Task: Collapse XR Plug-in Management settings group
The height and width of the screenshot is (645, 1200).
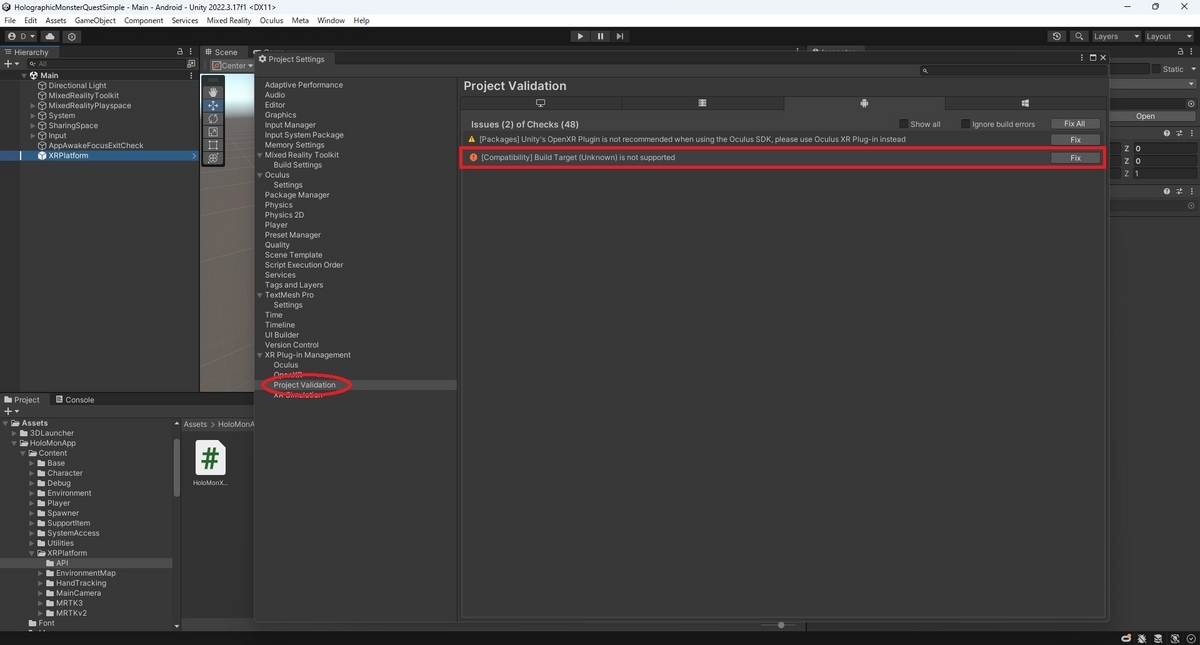Action: point(260,355)
